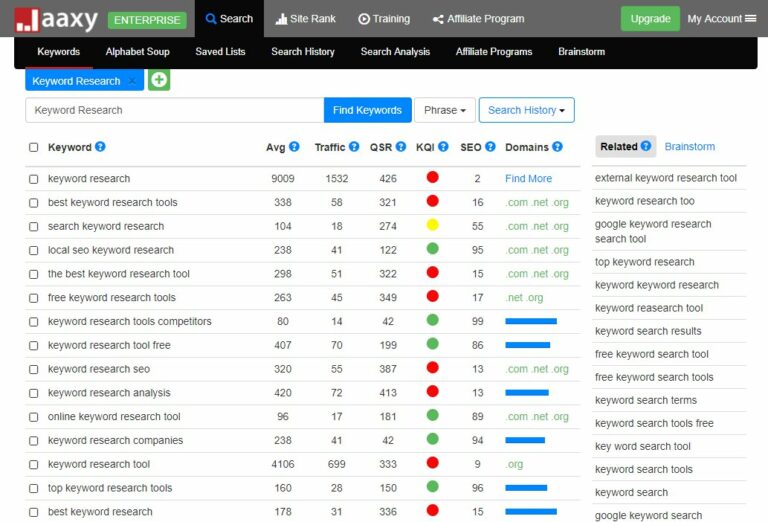Click green KQI dot for keyword research tool free
768x522 pixels.
coord(432,344)
